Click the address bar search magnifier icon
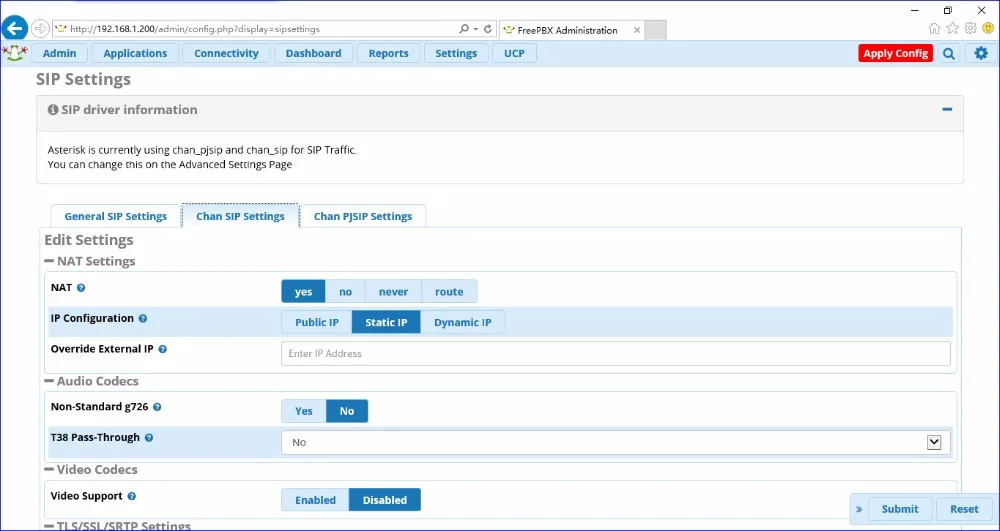The image size is (1000, 531). pyautogui.click(x=464, y=29)
